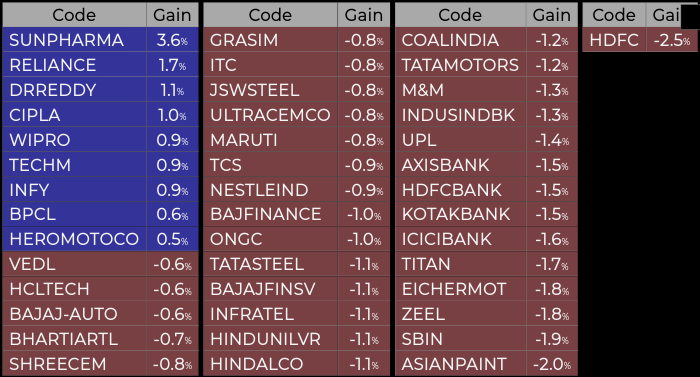Click Code header above SUNPHARMA
Image resolution: width=700 pixels, height=377 pixels.
(x=75, y=15)
